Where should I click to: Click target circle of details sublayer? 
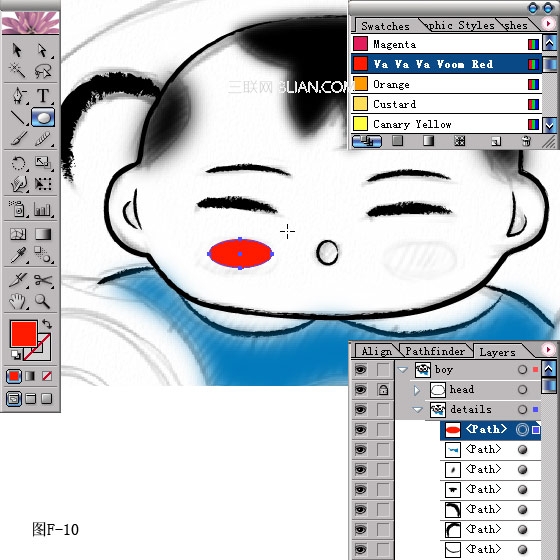pyautogui.click(x=522, y=409)
